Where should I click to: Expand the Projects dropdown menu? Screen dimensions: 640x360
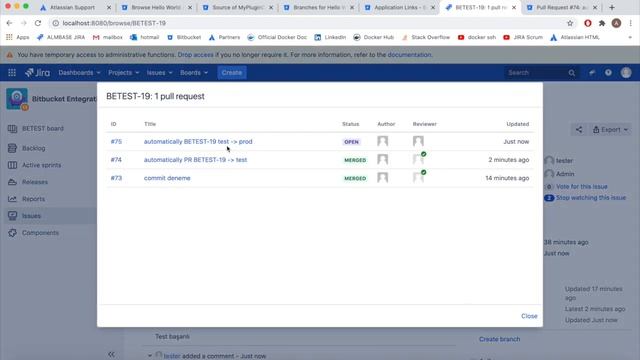(x=123, y=73)
